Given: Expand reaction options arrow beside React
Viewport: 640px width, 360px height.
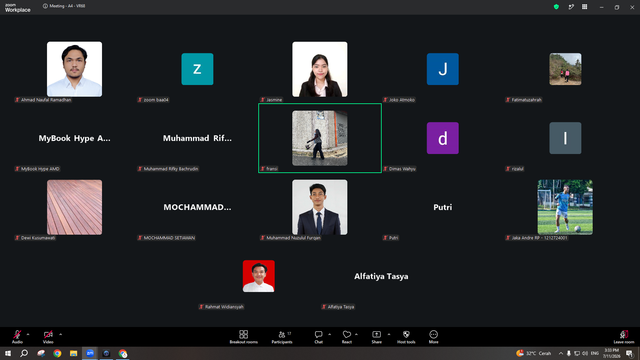Looking at the screenshot, I should tap(356, 334).
